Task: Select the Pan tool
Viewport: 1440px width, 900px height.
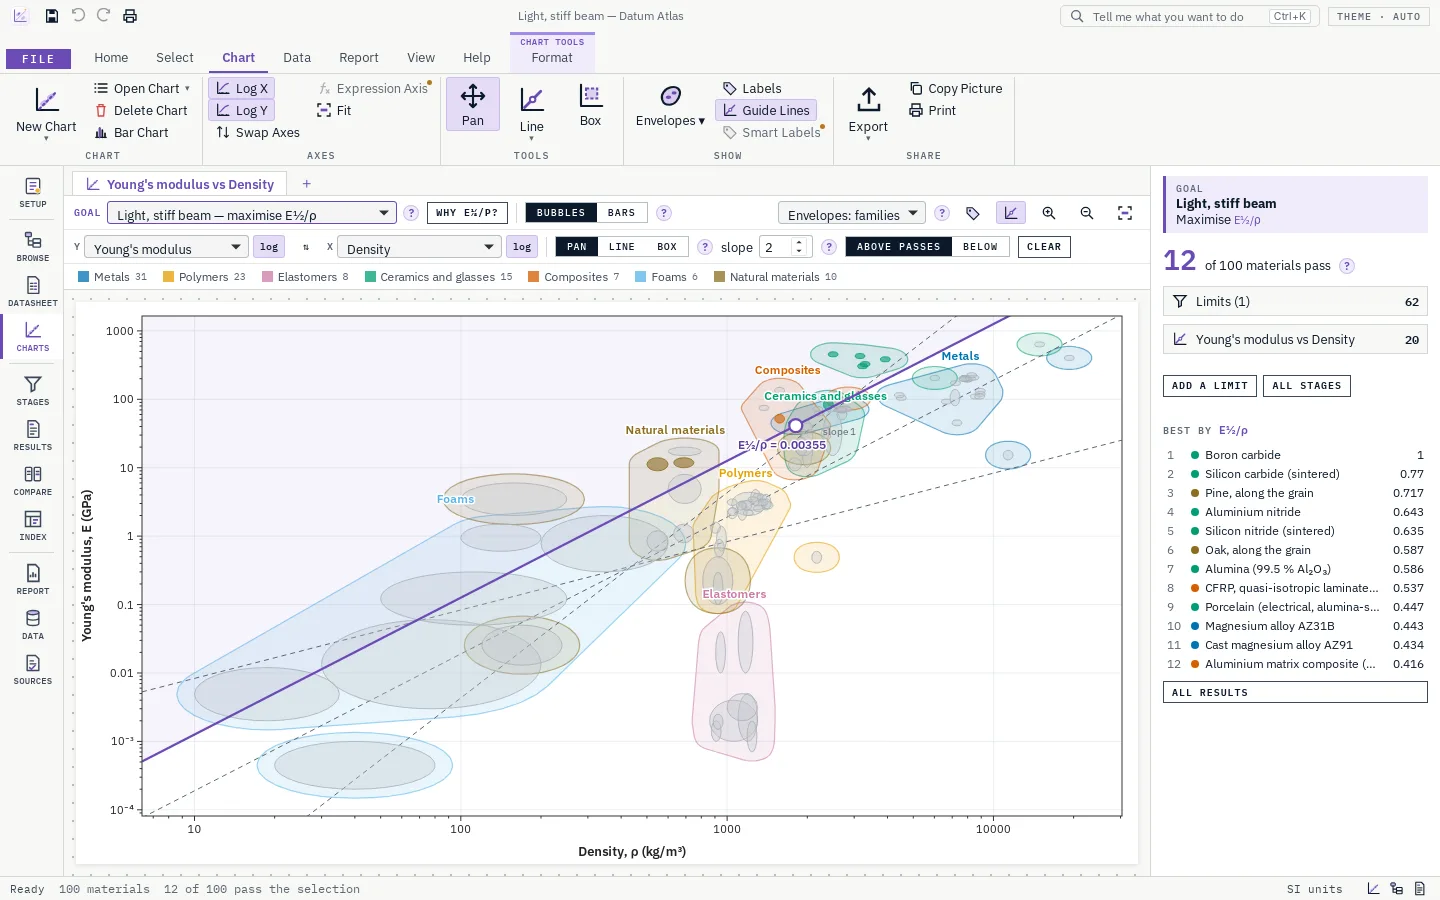Action: (x=473, y=105)
